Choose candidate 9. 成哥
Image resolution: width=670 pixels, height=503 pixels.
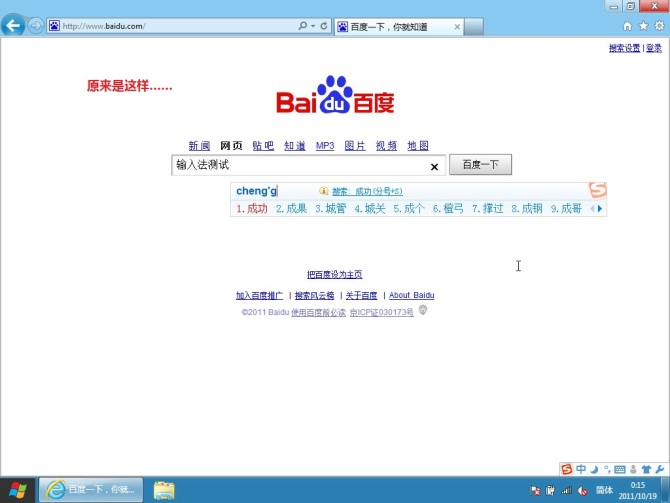pyautogui.click(x=566, y=209)
